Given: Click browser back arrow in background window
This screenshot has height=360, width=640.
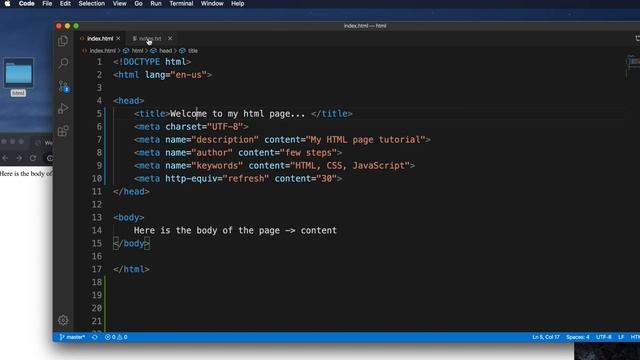Looking at the screenshot, I should point(5,158).
